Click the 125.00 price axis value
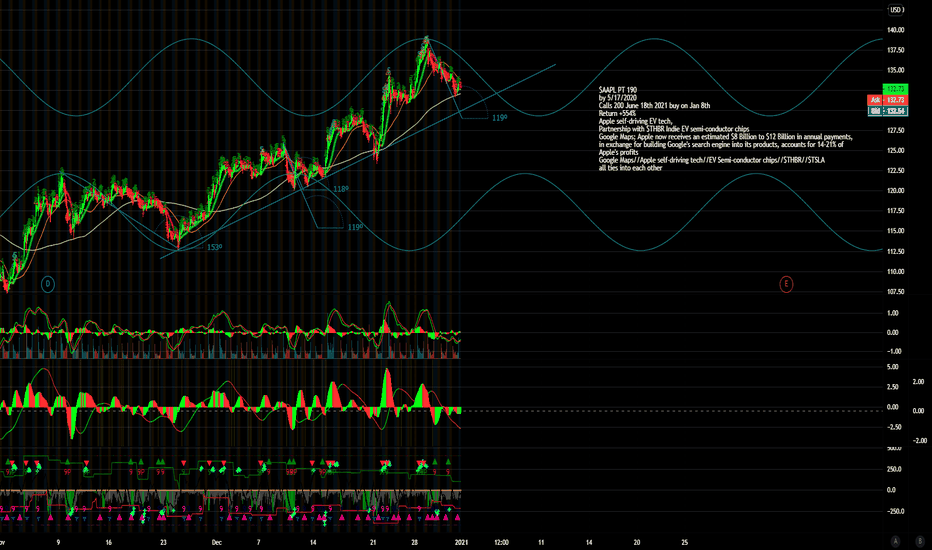This screenshot has height=550, width=932. pyautogui.click(x=896, y=150)
